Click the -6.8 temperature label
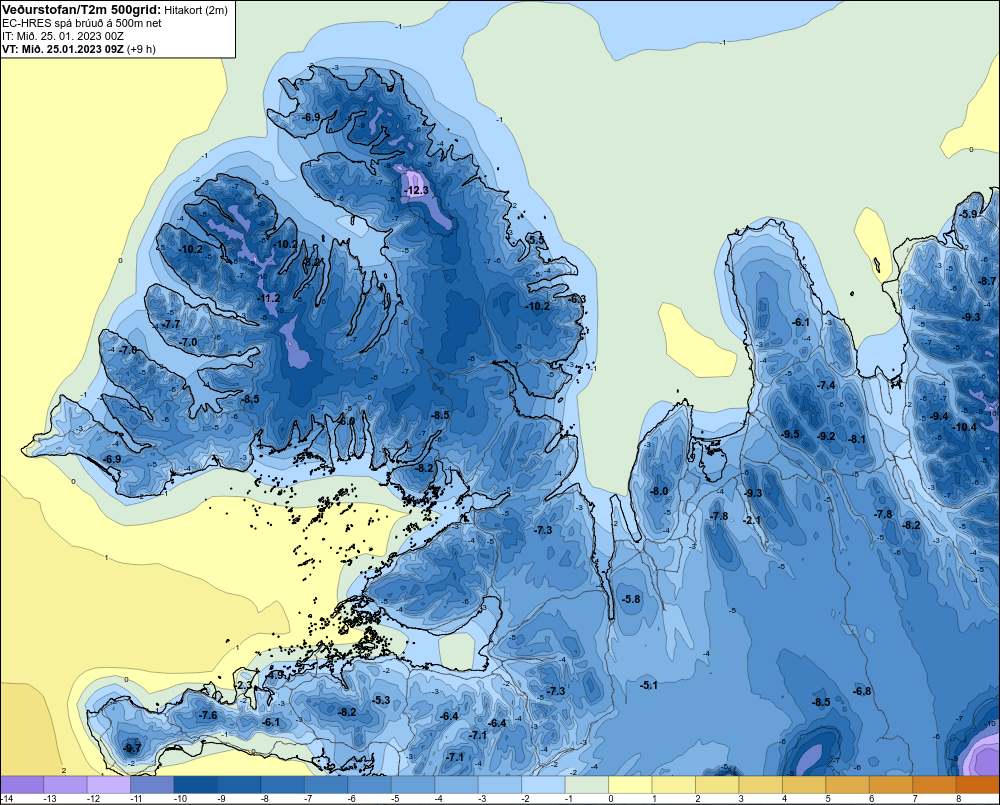Screen dimensions: 1000x805 click(862, 691)
